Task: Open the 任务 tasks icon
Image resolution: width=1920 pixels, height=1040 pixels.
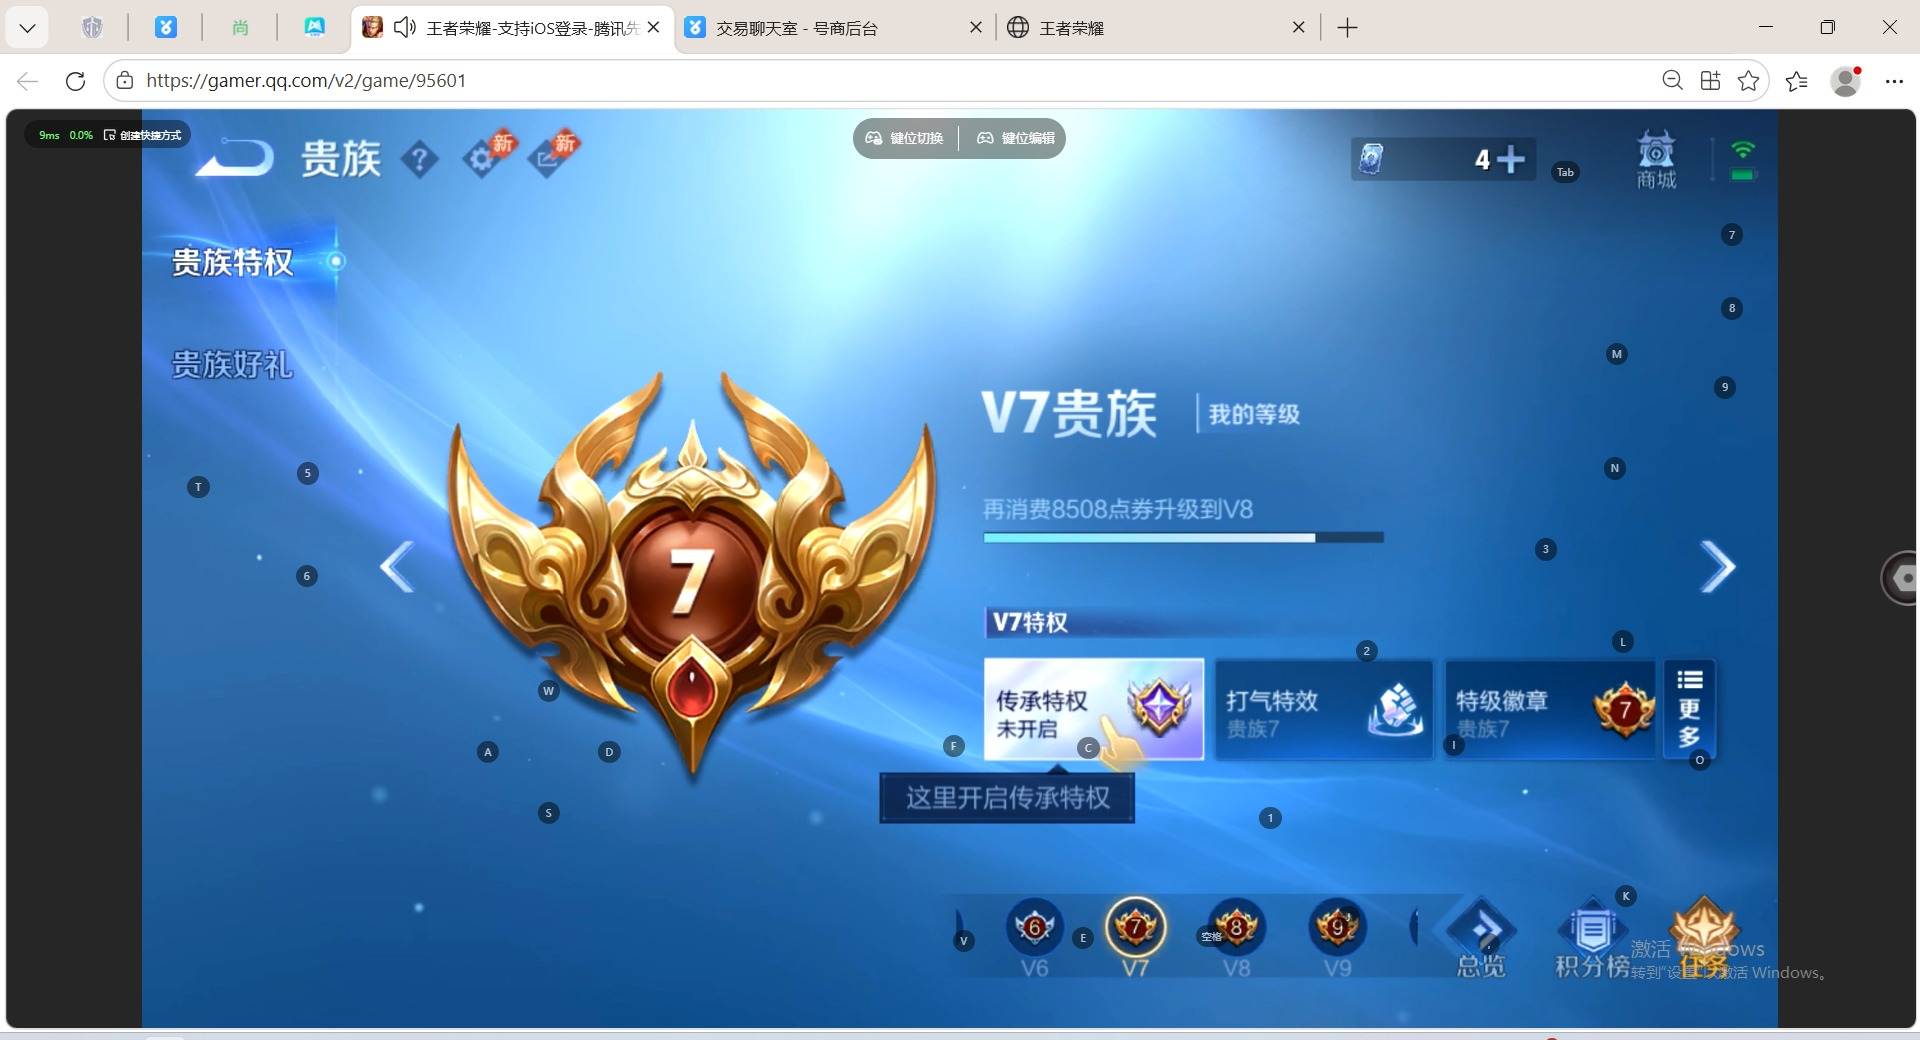Action: 1704,938
